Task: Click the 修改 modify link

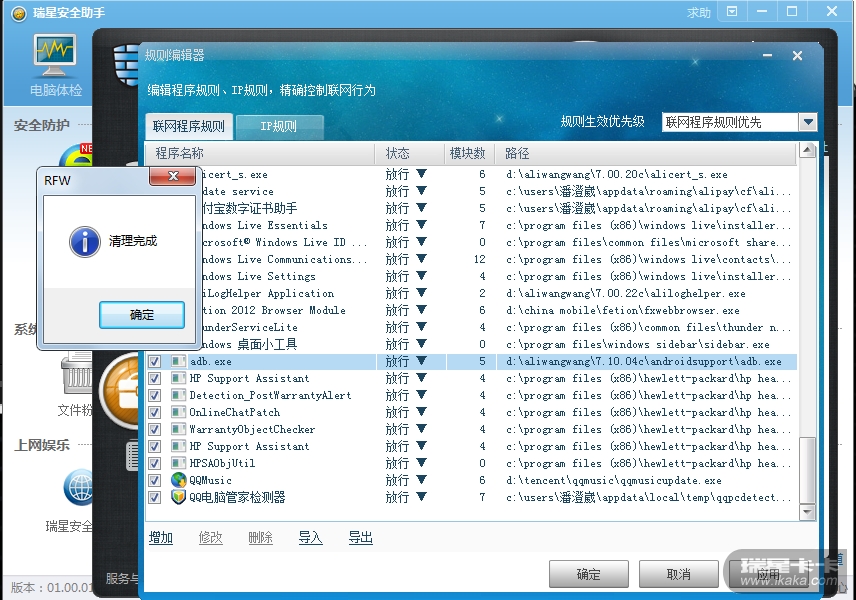Action: (x=211, y=538)
